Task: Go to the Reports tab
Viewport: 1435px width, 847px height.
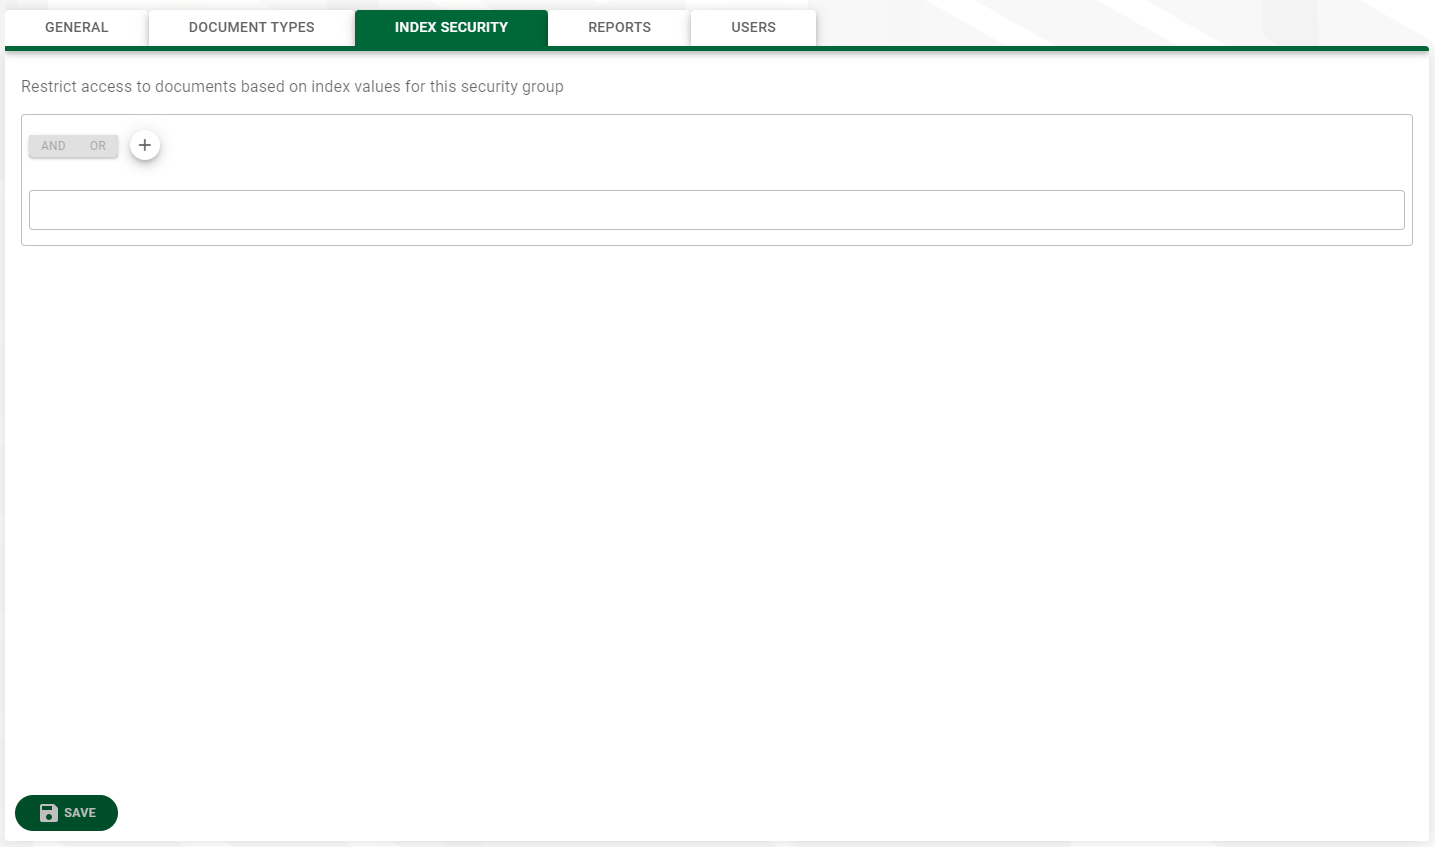Action: tap(619, 28)
